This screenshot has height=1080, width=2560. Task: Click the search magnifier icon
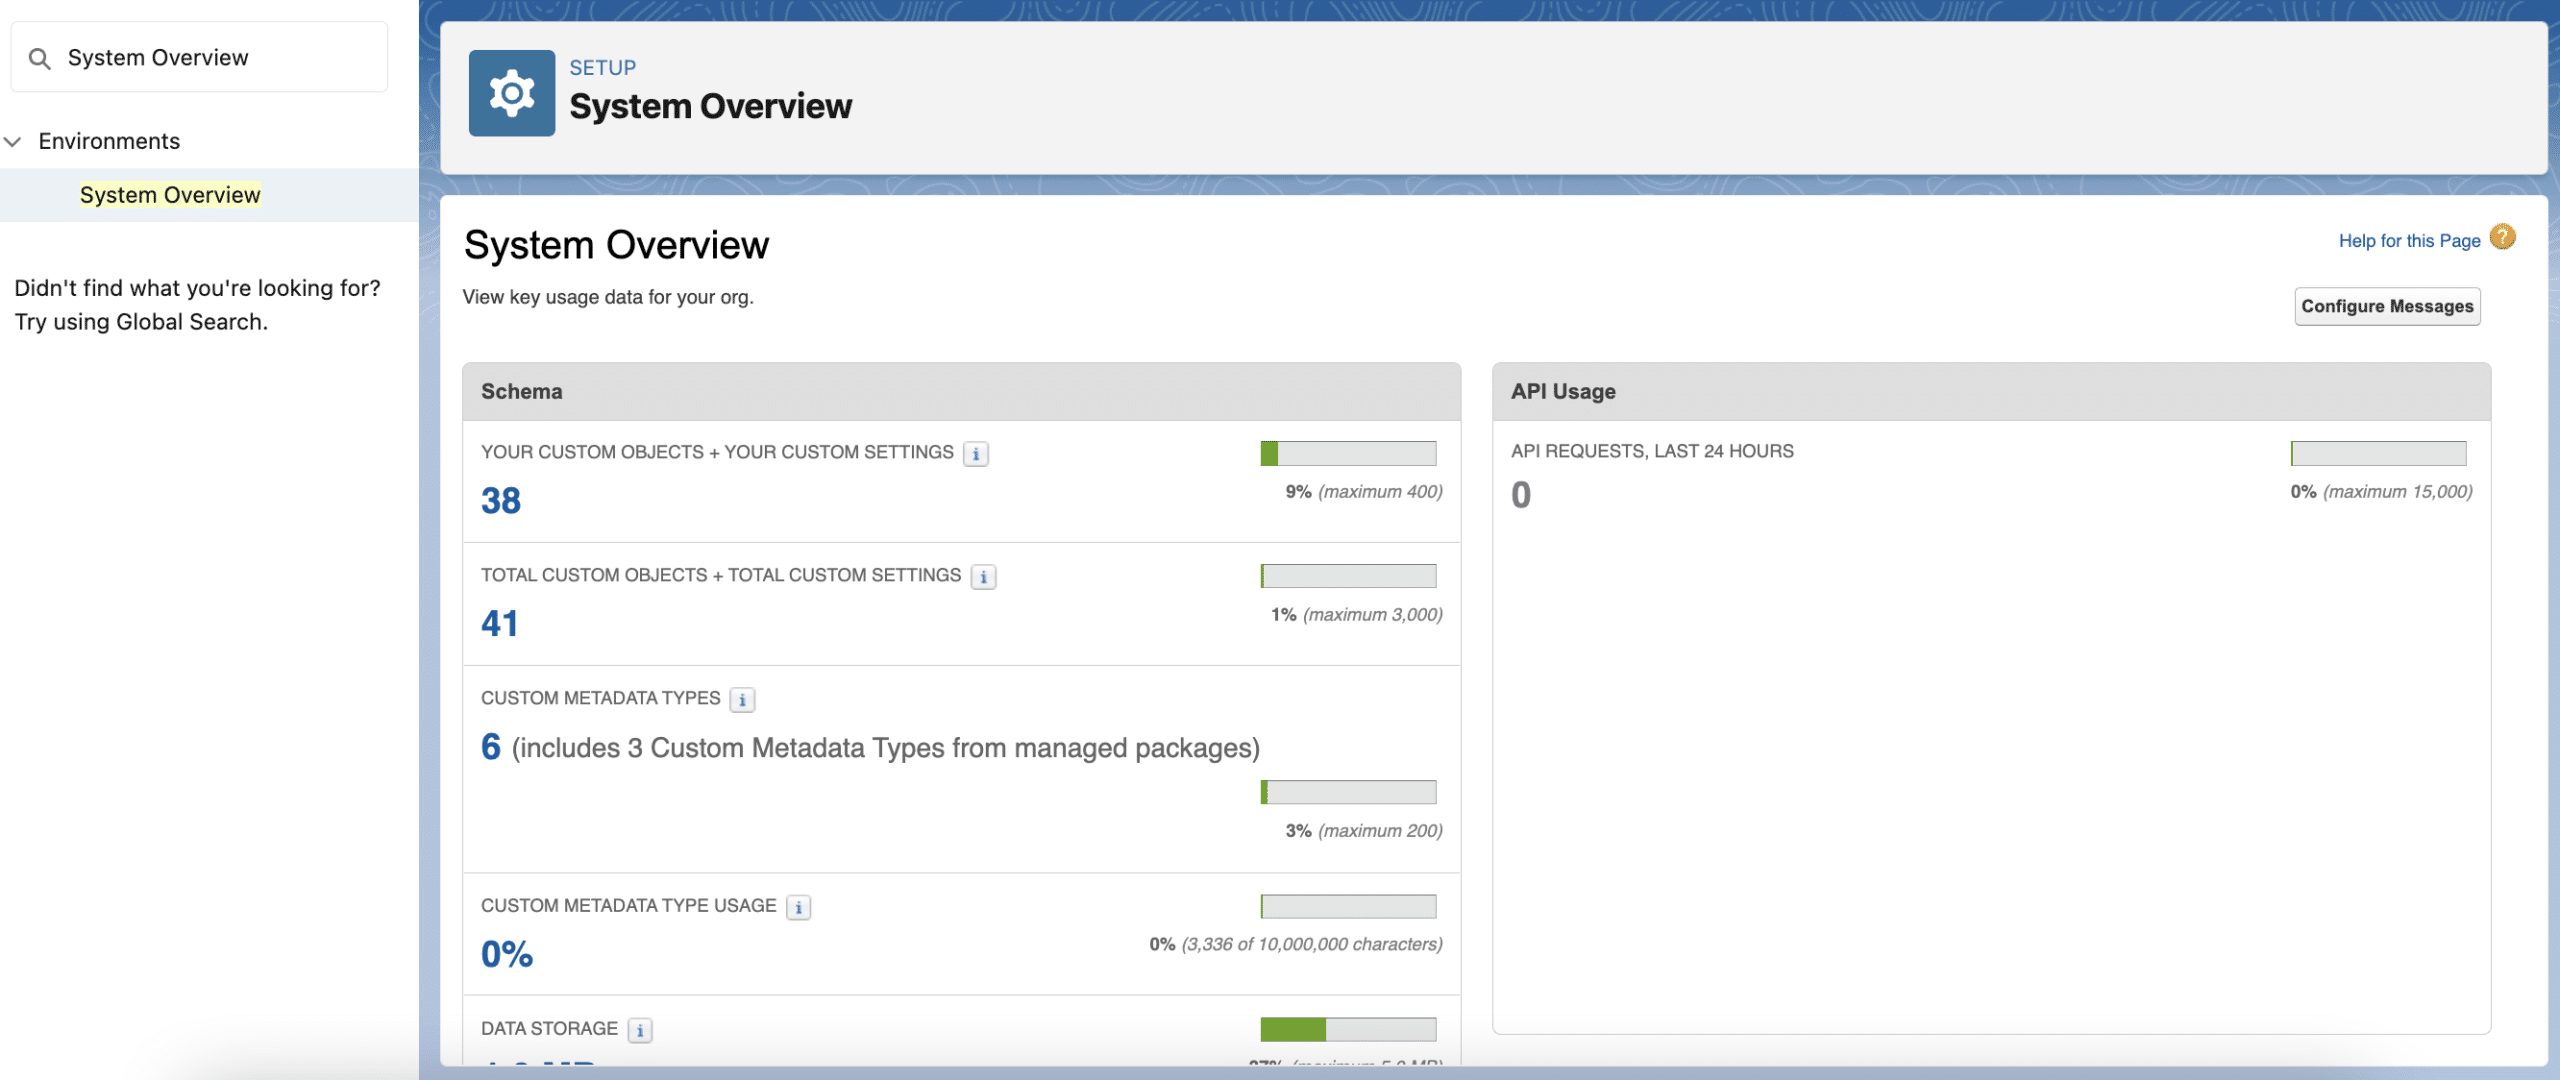click(x=39, y=59)
